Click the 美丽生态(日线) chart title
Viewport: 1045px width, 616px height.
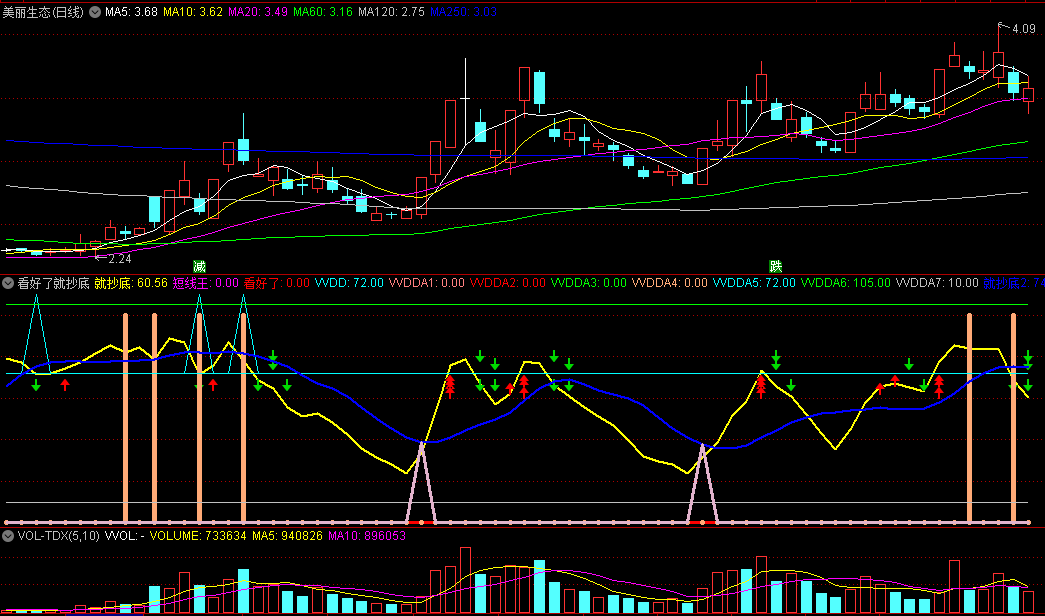[x=43, y=12]
